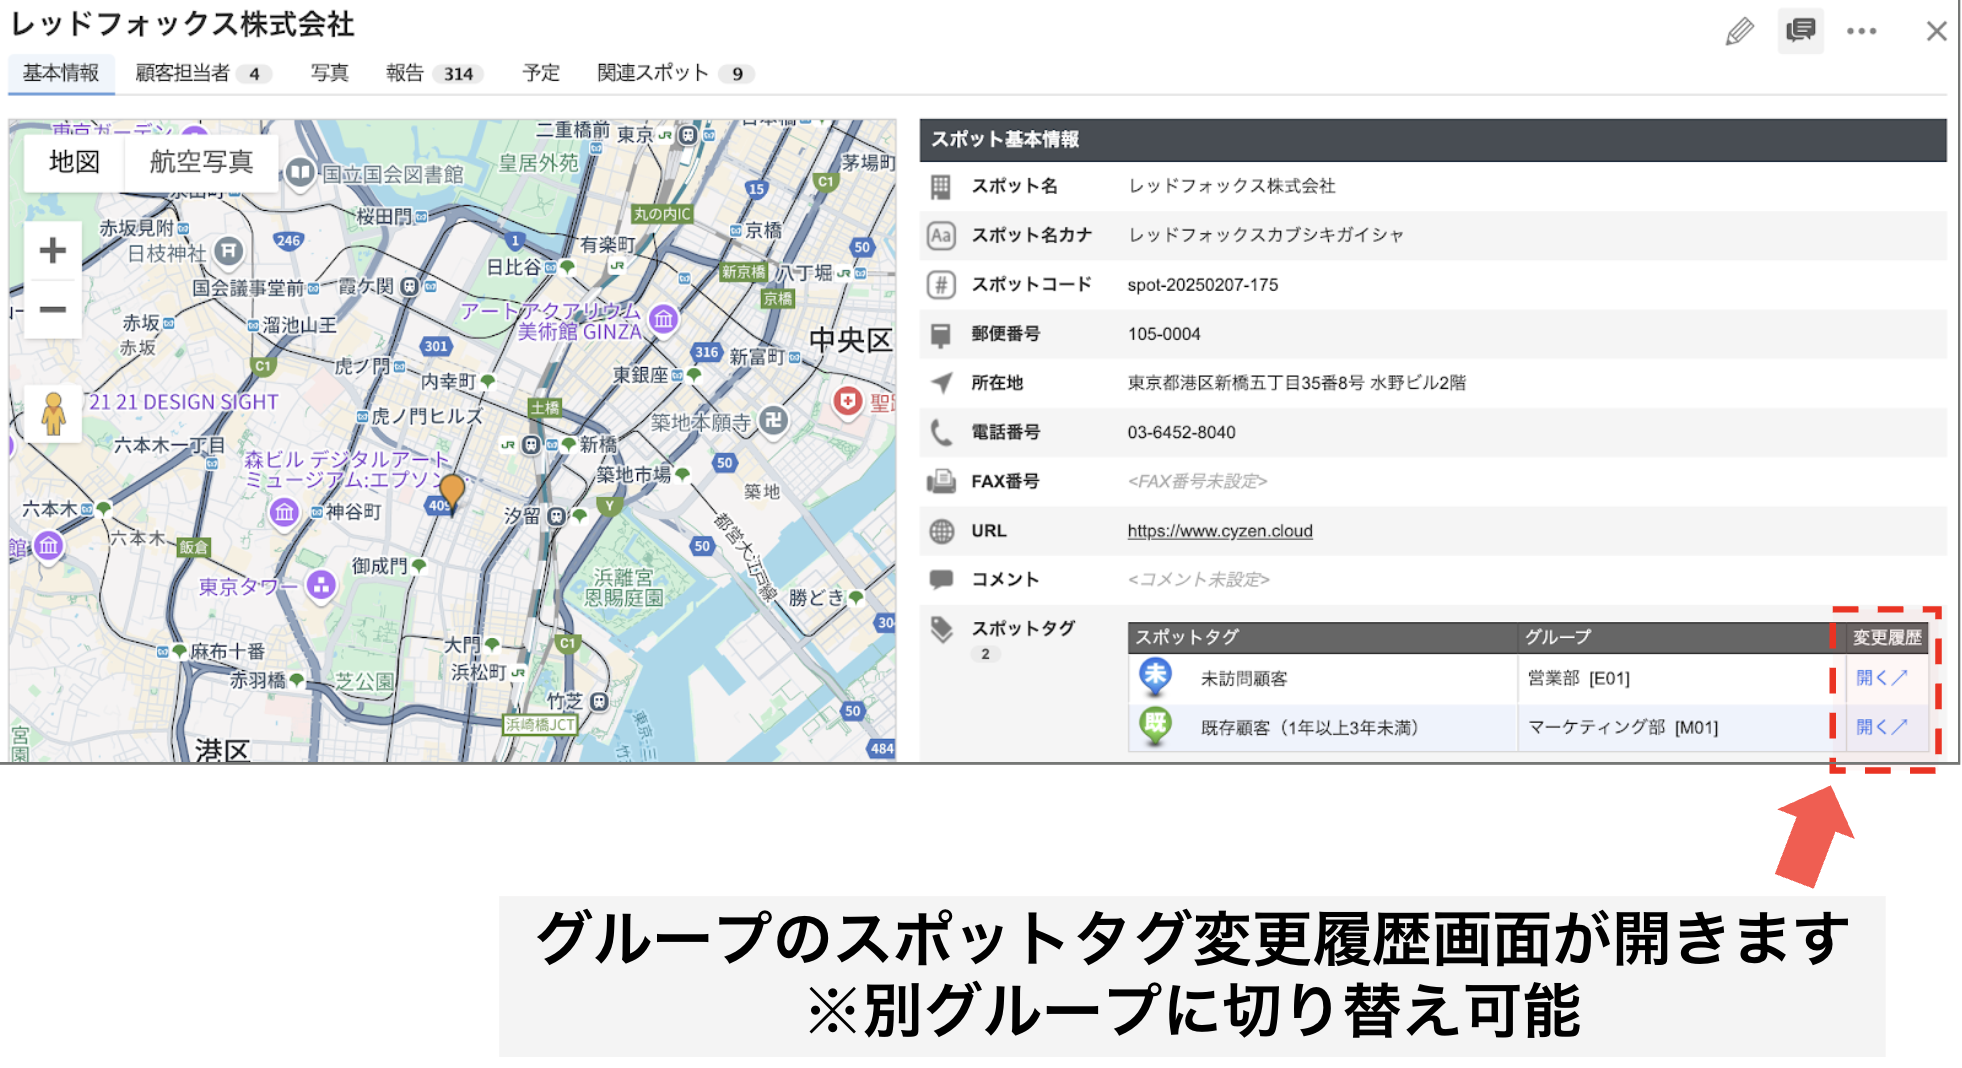Image resolution: width=1962 pixels, height=1068 pixels.
Task: Open the 報告 tab
Action: [434, 73]
